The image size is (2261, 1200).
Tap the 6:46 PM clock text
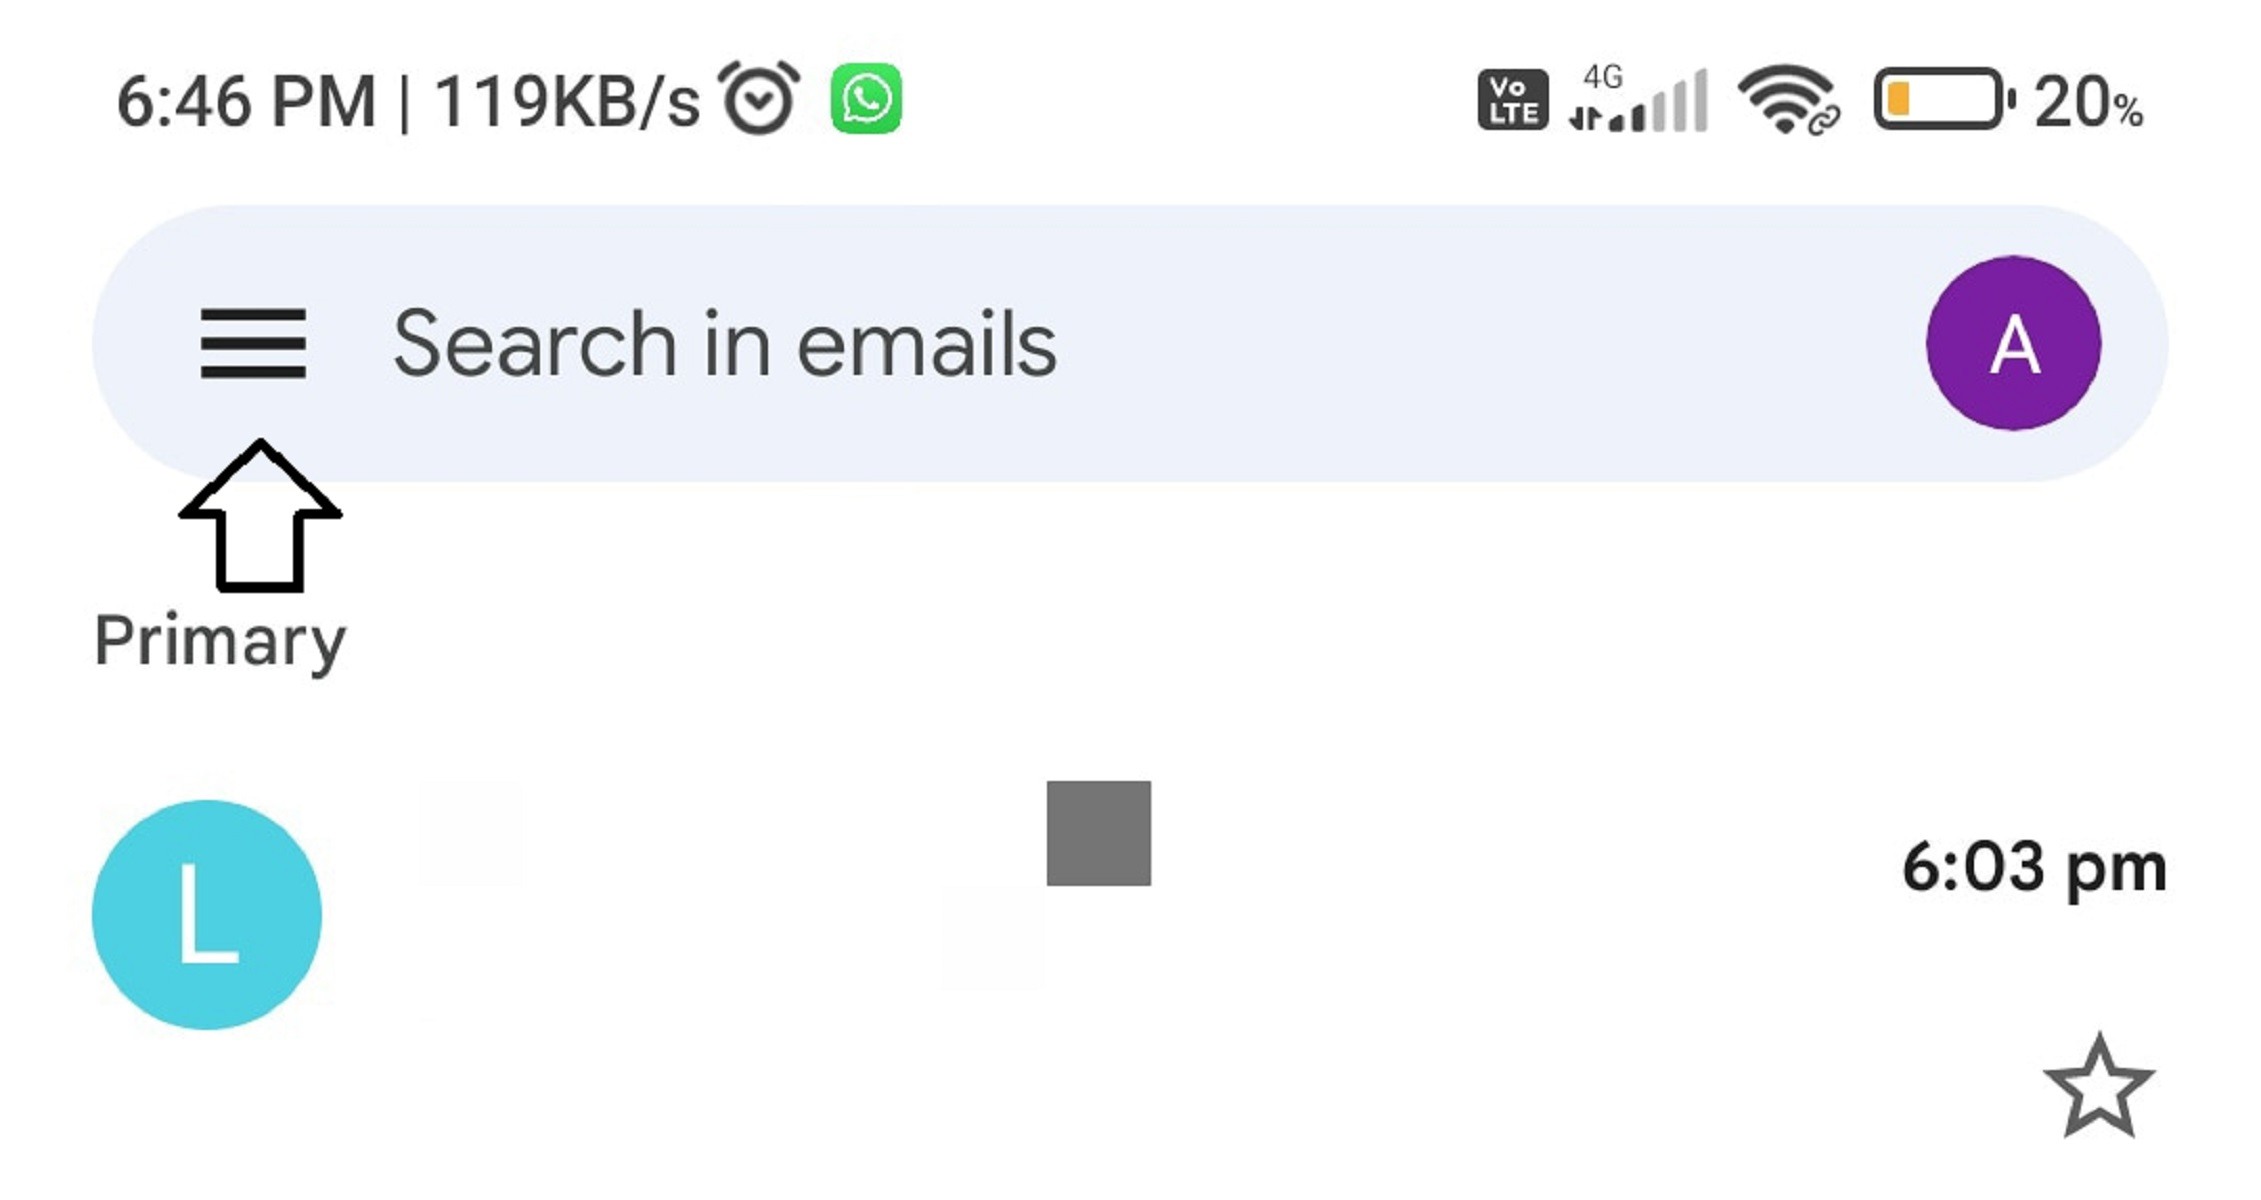246,101
